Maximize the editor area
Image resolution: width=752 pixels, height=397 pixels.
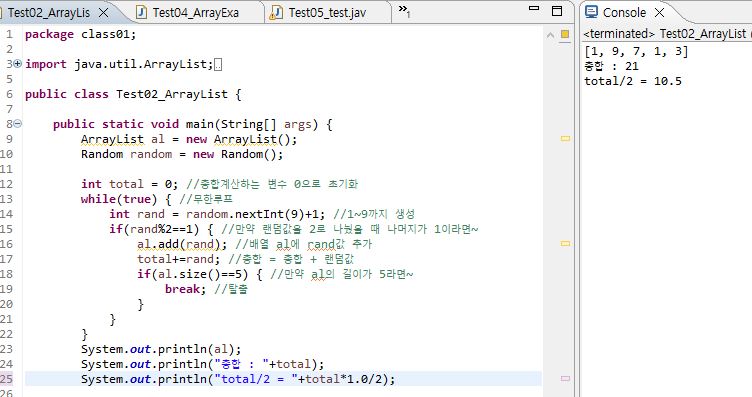coord(557,11)
